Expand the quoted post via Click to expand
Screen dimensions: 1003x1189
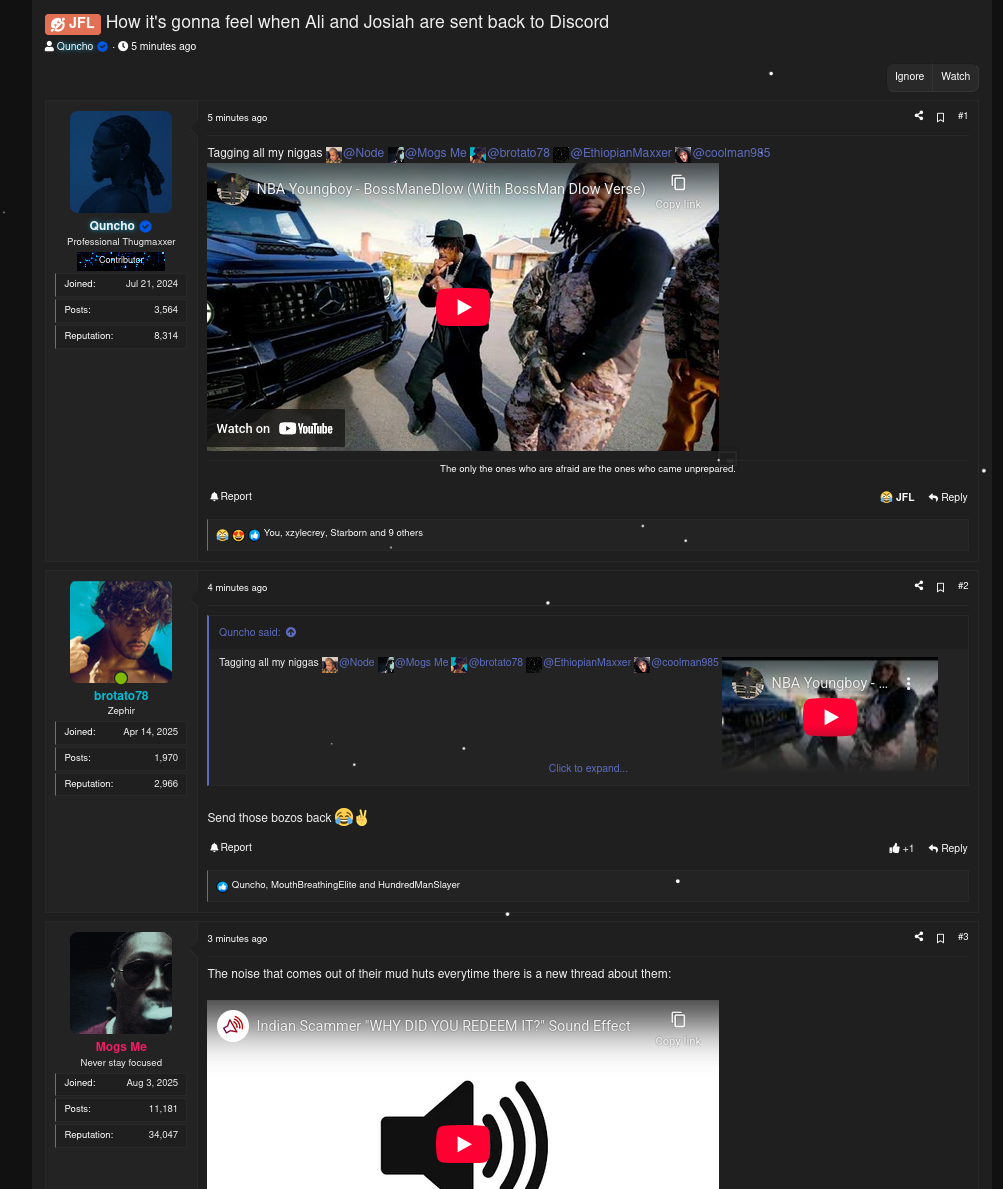(x=587, y=768)
